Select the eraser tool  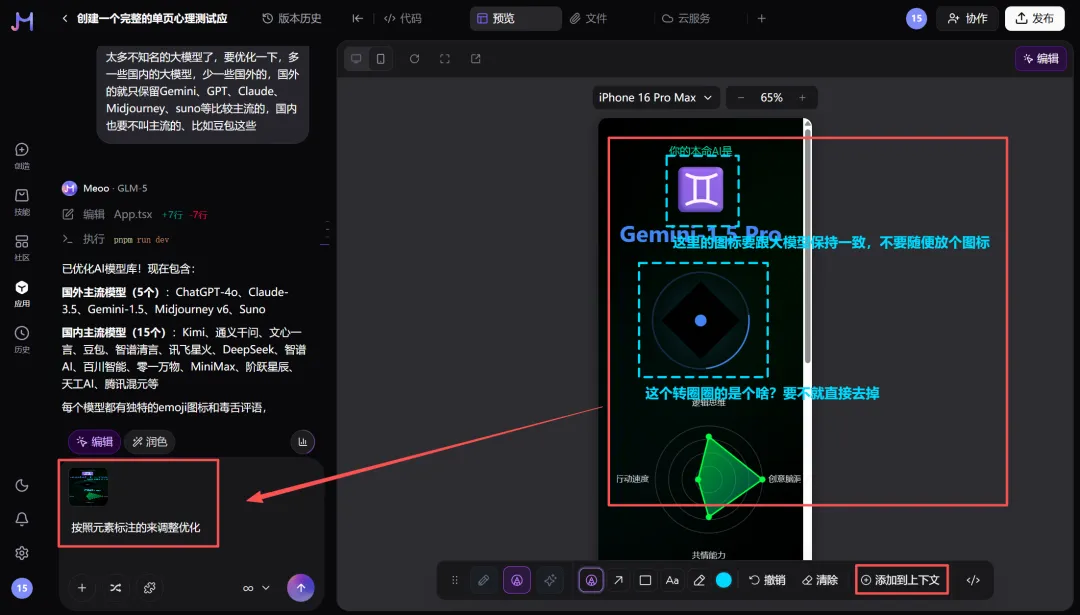pyautogui.click(x=699, y=580)
